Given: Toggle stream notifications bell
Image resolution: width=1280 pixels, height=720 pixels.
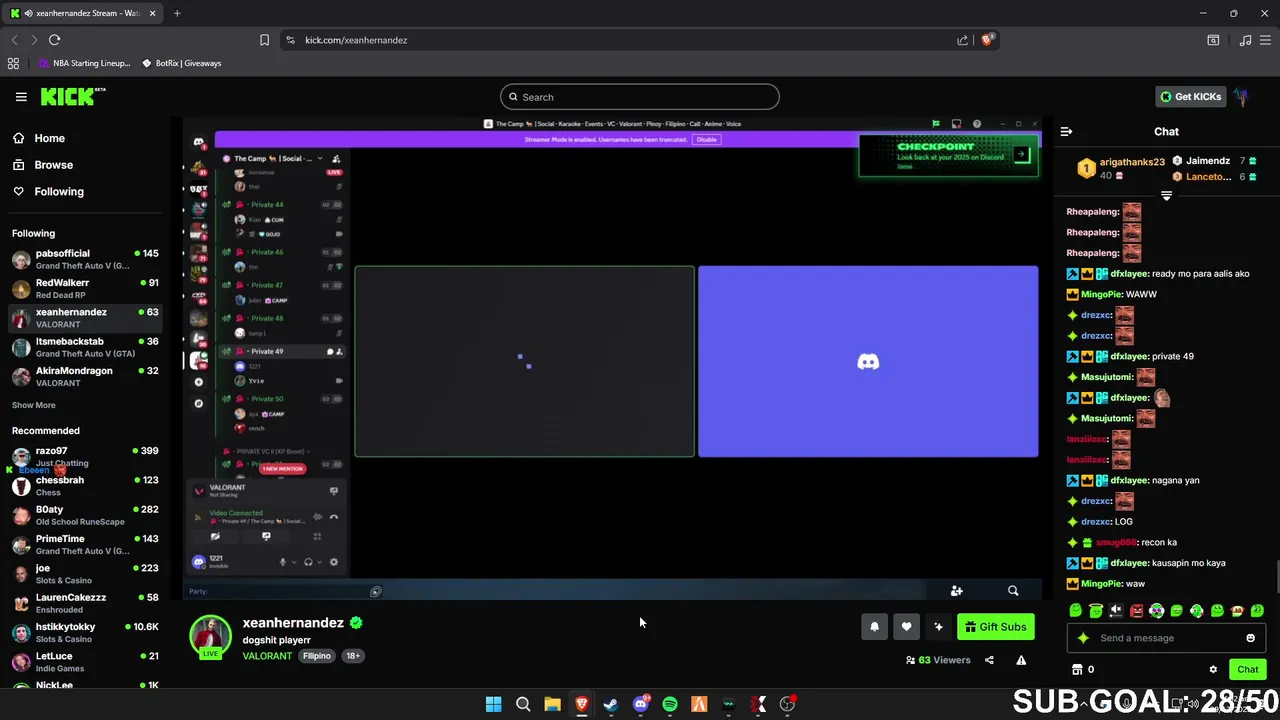Looking at the screenshot, I should click(874, 627).
